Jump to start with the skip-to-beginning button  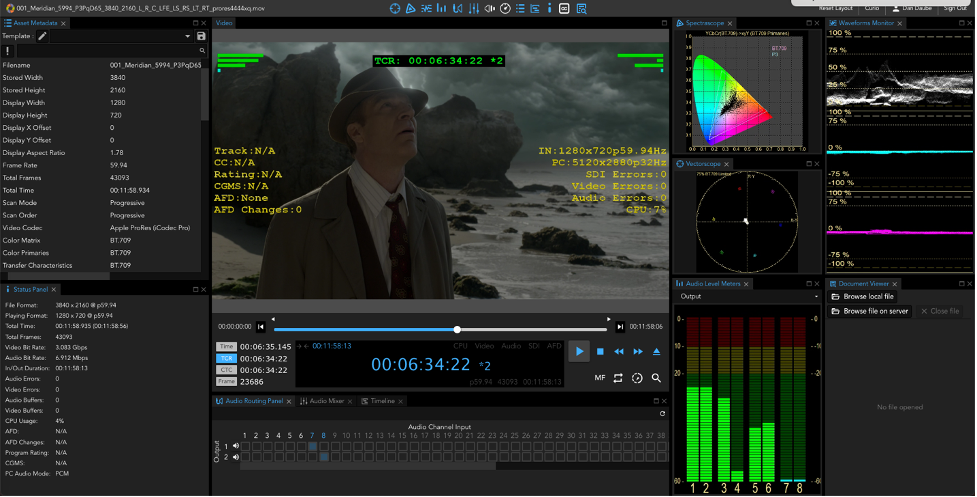click(x=261, y=326)
